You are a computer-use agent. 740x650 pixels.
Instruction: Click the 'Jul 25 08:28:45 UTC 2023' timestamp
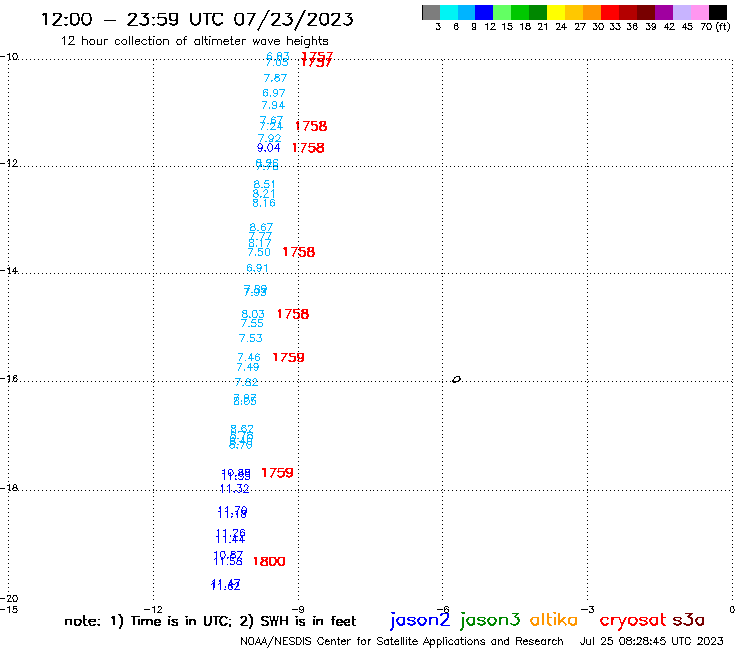(x=651, y=641)
